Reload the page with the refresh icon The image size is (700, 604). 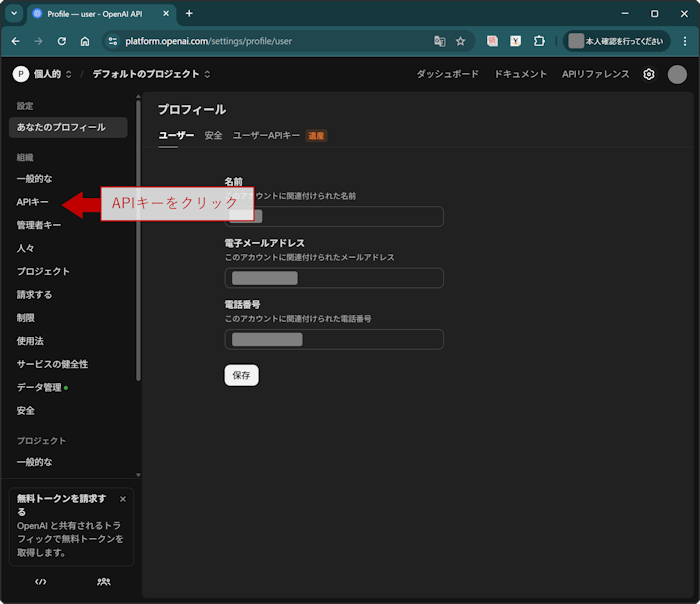coord(62,41)
